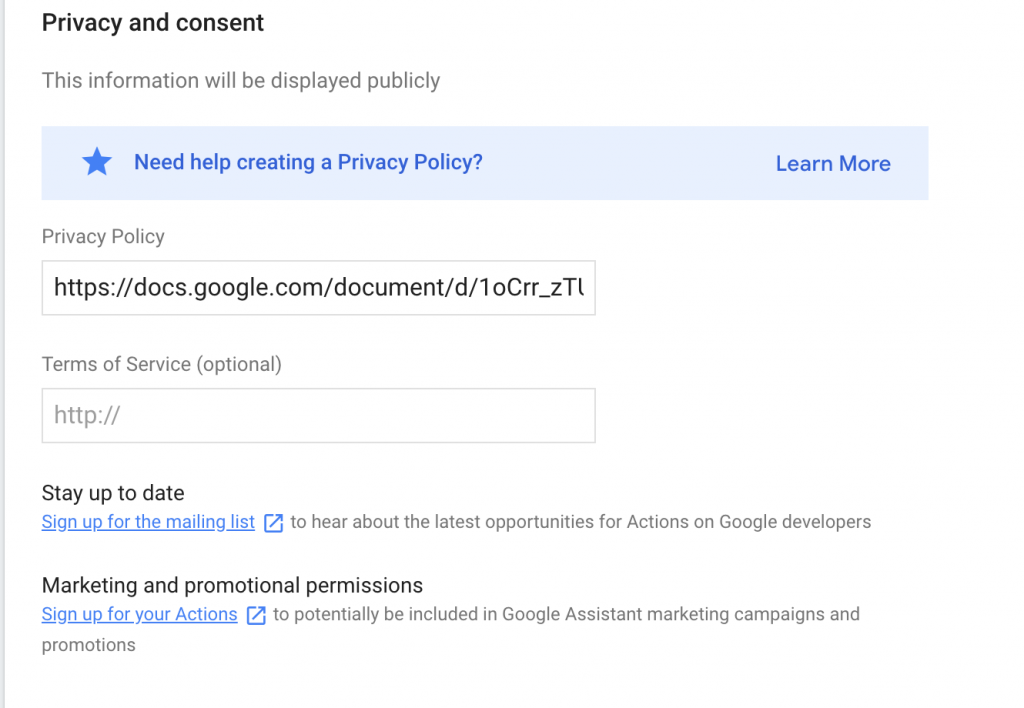The width and height of the screenshot is (1024, 708).
Task: Open the Learn More link
Action: point(832,164)
